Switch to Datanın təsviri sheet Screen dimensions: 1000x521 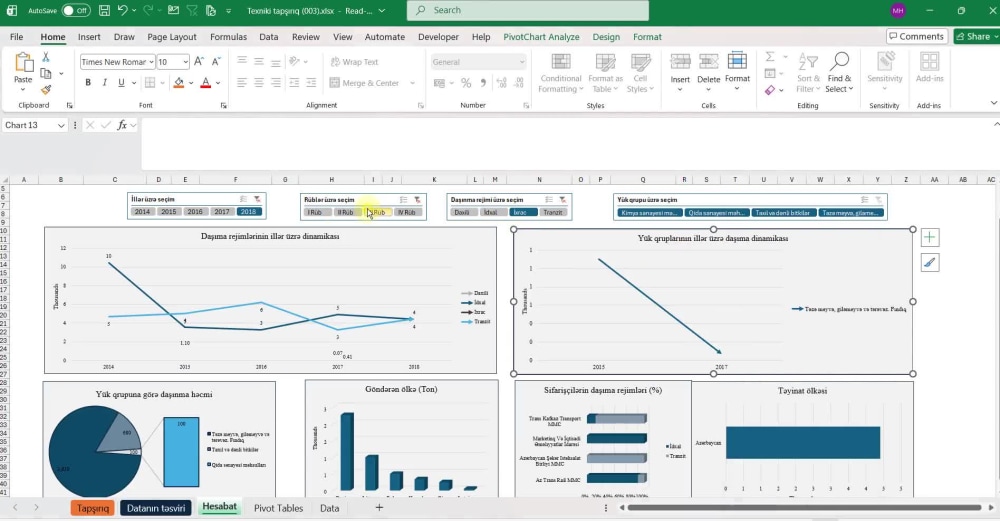point(156,508)
